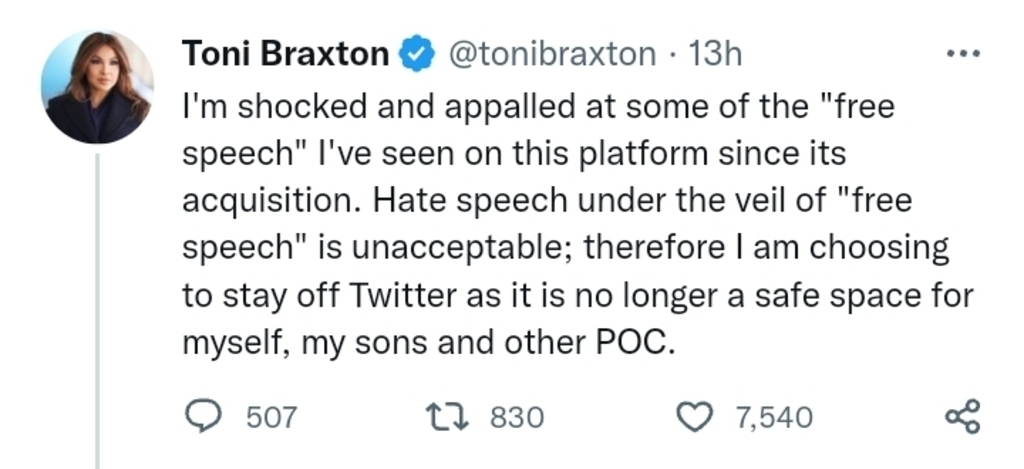The height and width of the screenshot is (469, 1024).
Task: Click the reply speech bubble icon
Action: (205, 416)
